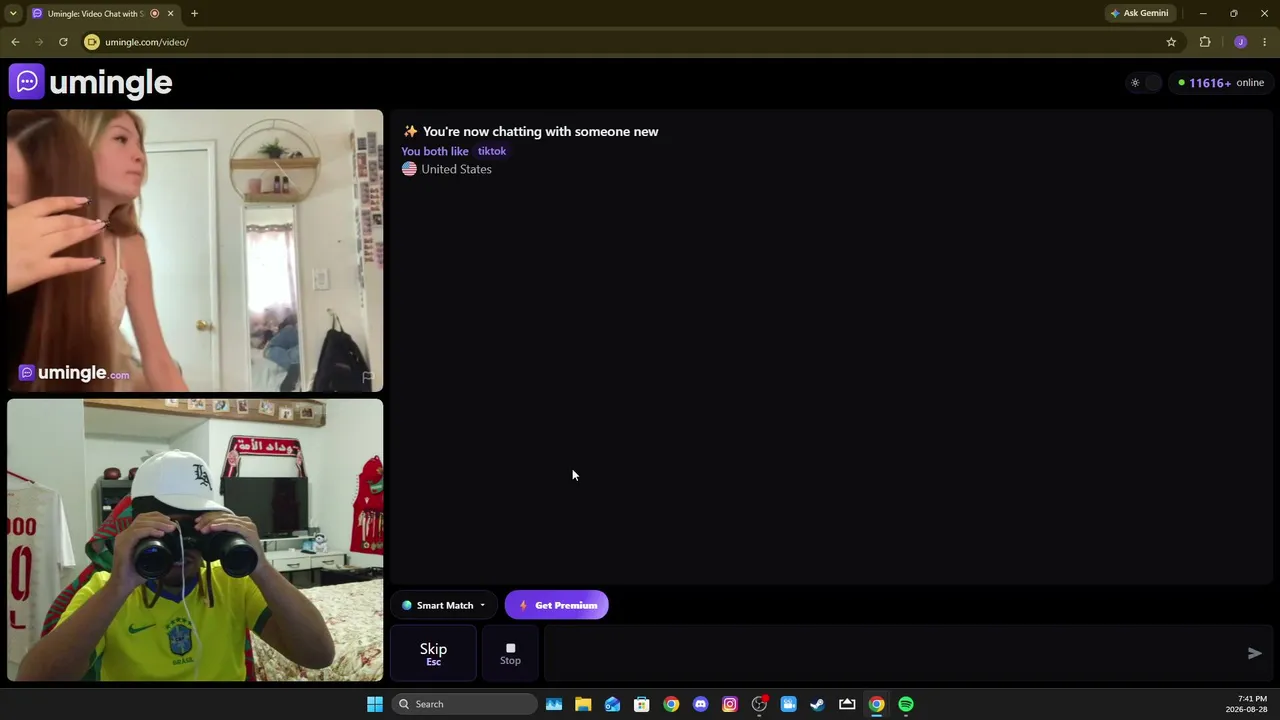This screenshot has height=720, width=1280.
Task: Open the Chrome three-dot menu
Action: point(1265,42)
